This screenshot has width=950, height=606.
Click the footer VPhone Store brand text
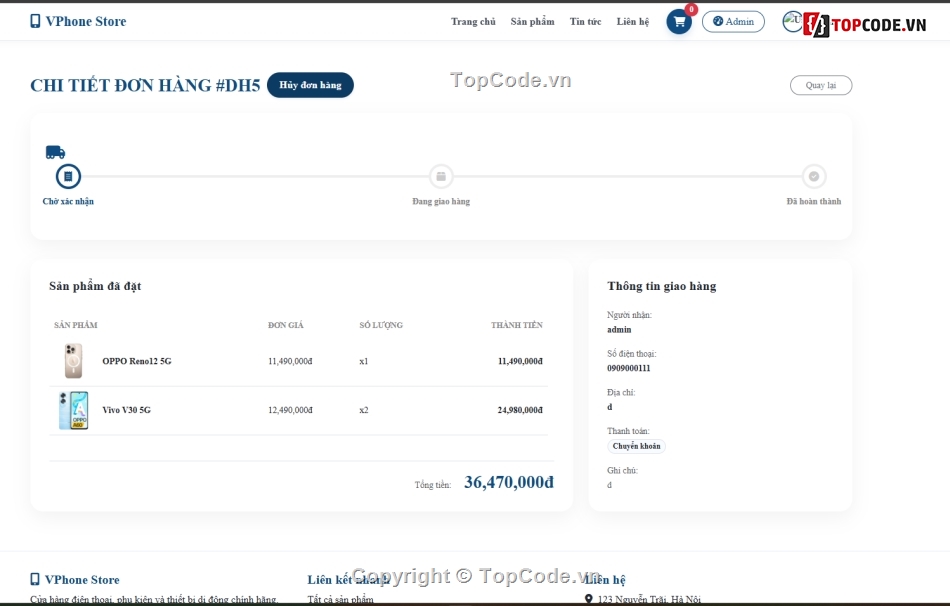[x=82, y=580]
